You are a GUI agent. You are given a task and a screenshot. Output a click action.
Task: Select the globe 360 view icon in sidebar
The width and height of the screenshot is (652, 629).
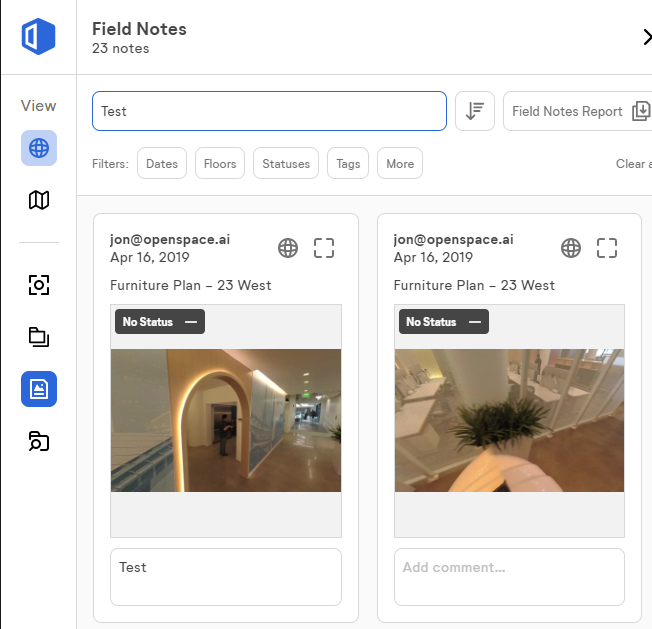(x=39, y=148)
